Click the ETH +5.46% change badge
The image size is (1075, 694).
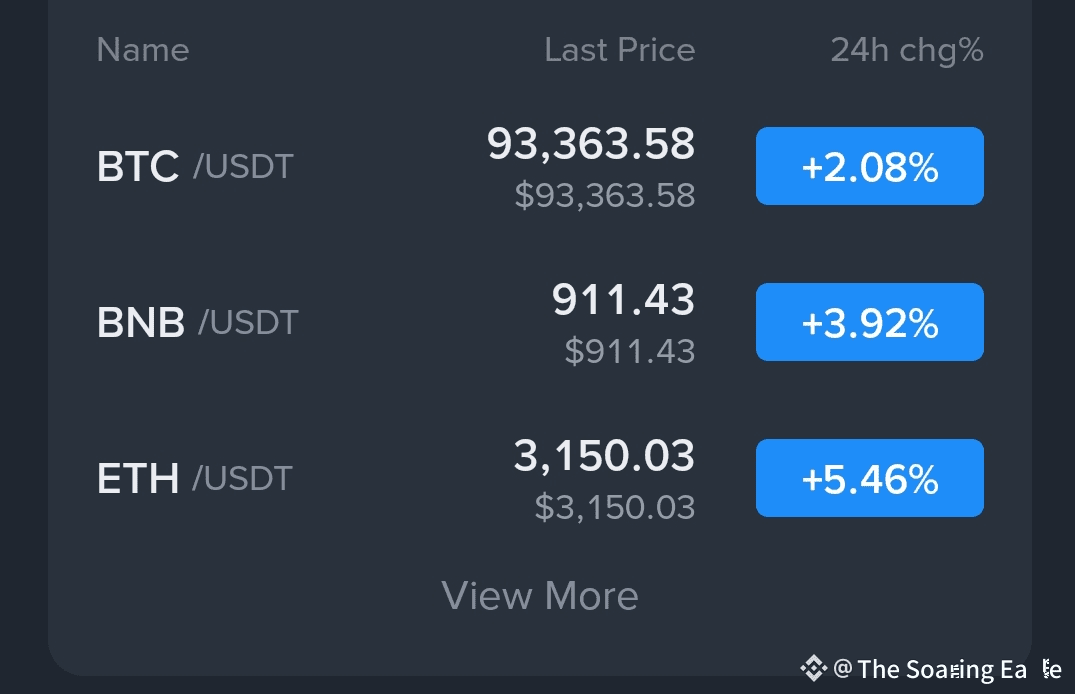click(869, 478)
